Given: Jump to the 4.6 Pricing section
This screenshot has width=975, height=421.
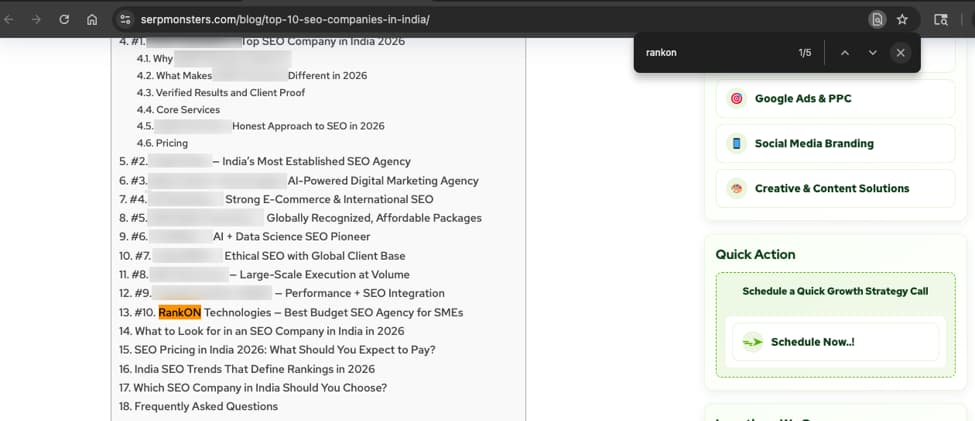Looking at the screenshot, I should 162,143.
